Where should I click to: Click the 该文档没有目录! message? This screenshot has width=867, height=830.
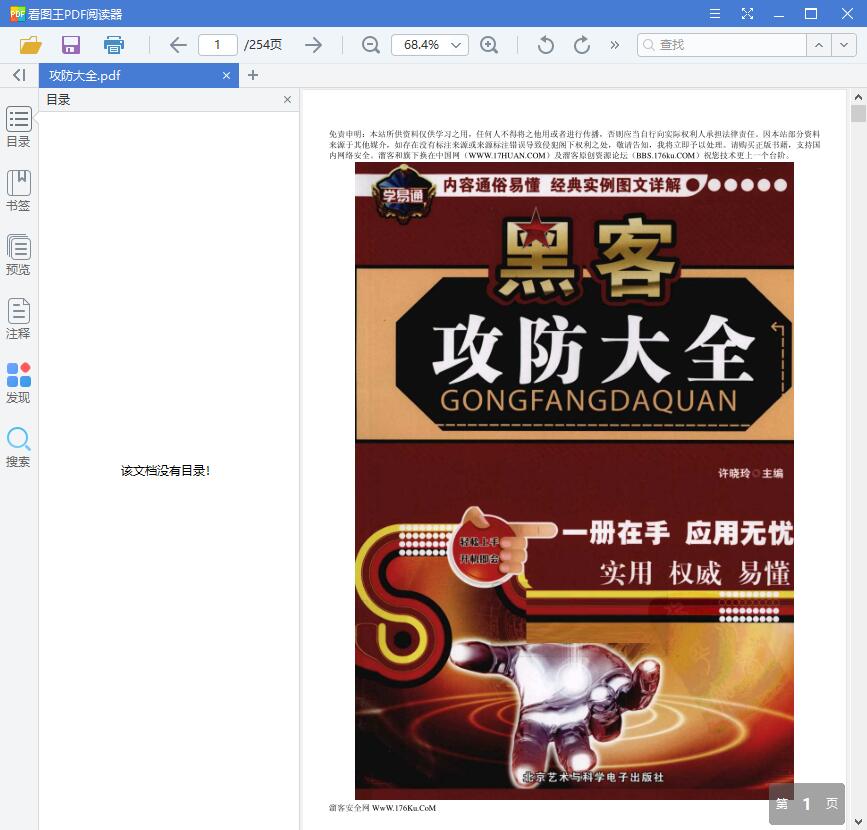point(165,471)
